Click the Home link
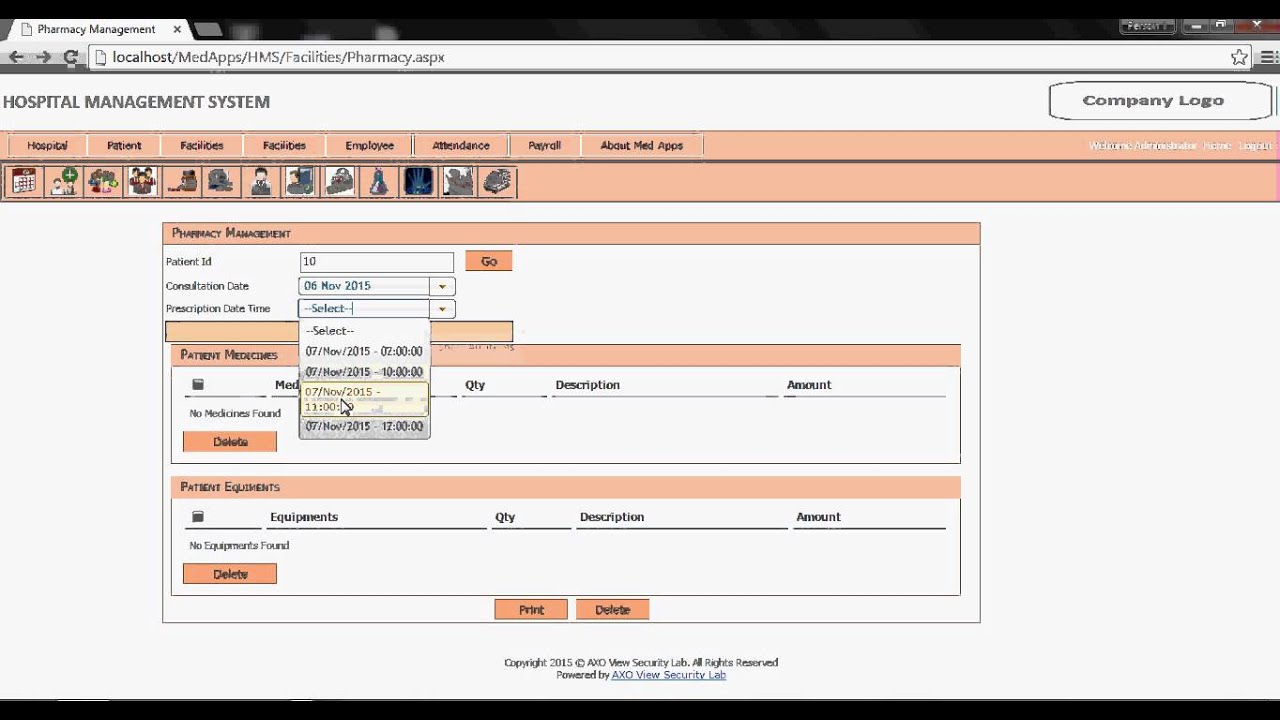Viewport: 1280px width, 720px height. click(1217, 146)
